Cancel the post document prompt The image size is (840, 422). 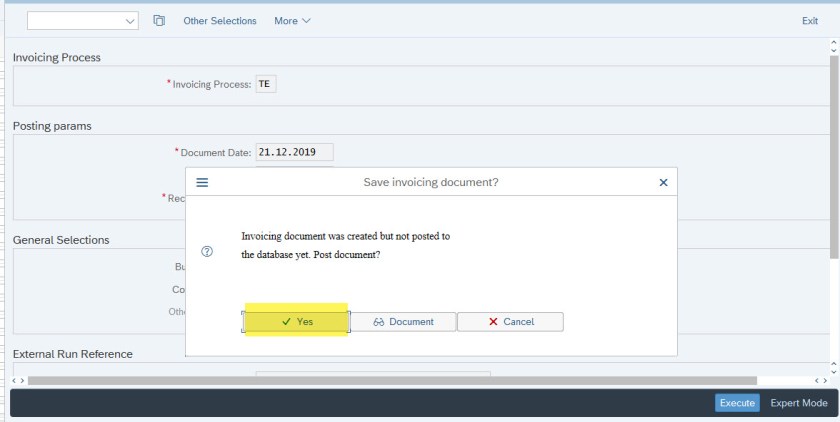(510, 321)
